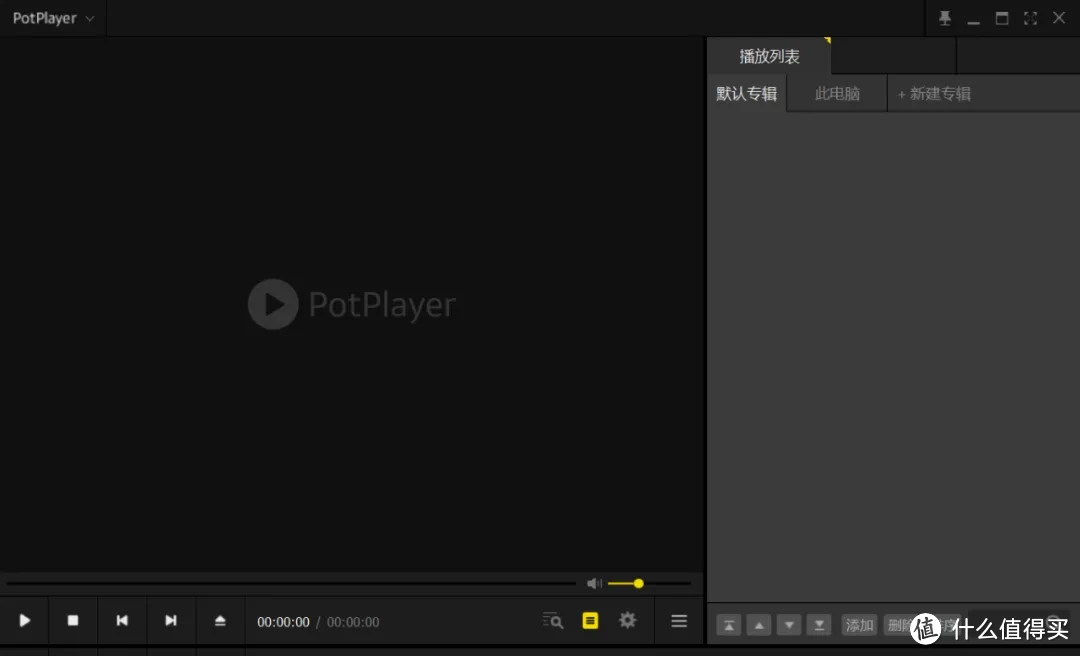Pin the player window on top

[x=945, y=19]
